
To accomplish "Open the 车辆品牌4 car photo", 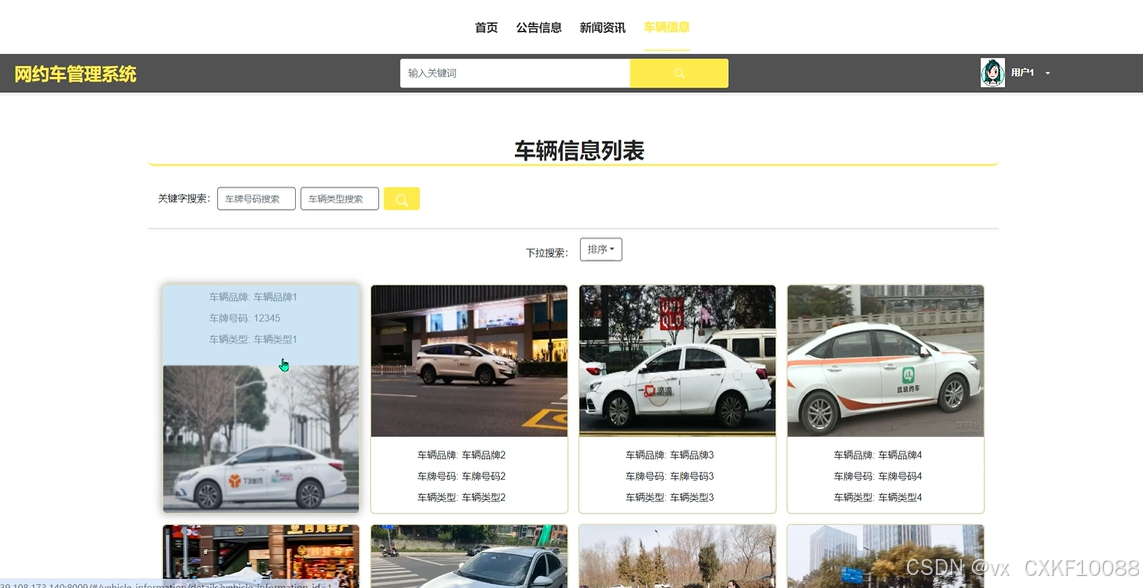I will 886,361.
